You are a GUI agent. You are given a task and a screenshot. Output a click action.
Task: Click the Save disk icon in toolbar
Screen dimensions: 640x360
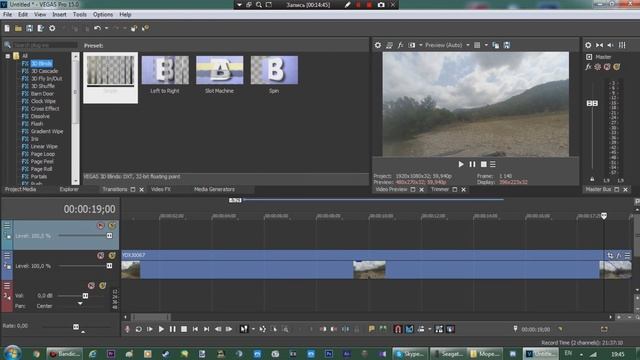(29, 29)
